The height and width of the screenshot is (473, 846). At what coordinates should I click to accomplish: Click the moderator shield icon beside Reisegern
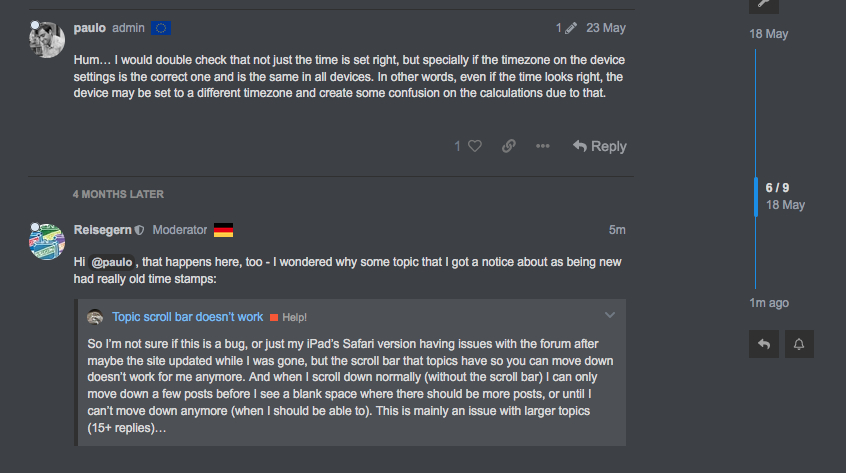140,230
